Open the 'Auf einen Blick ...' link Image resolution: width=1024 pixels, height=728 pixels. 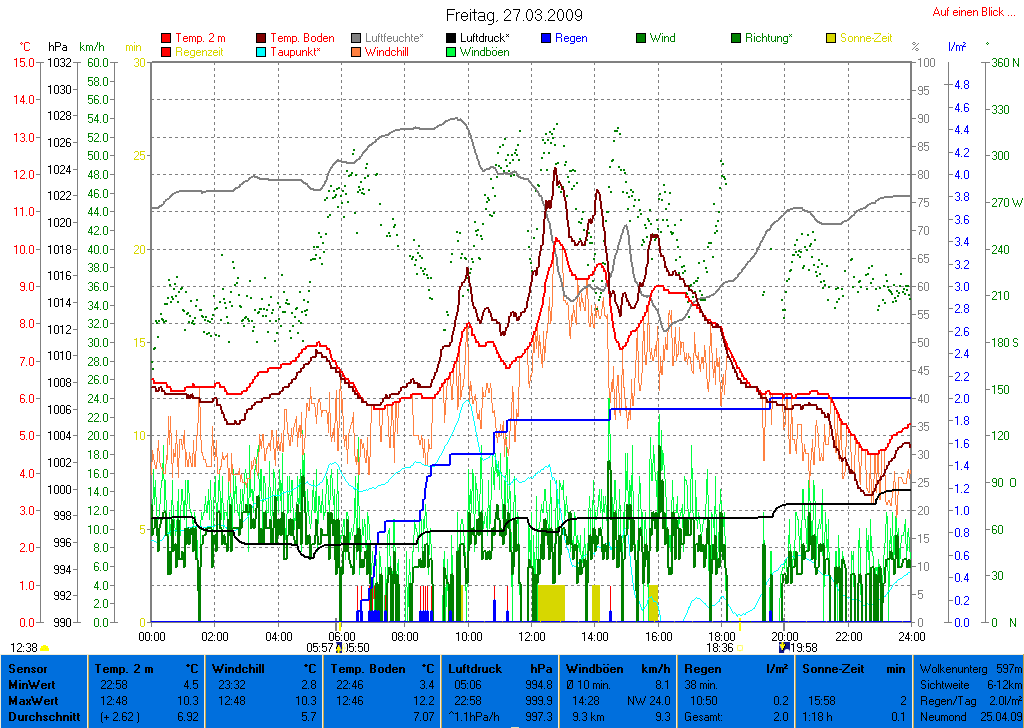click(x=967, y=12)
